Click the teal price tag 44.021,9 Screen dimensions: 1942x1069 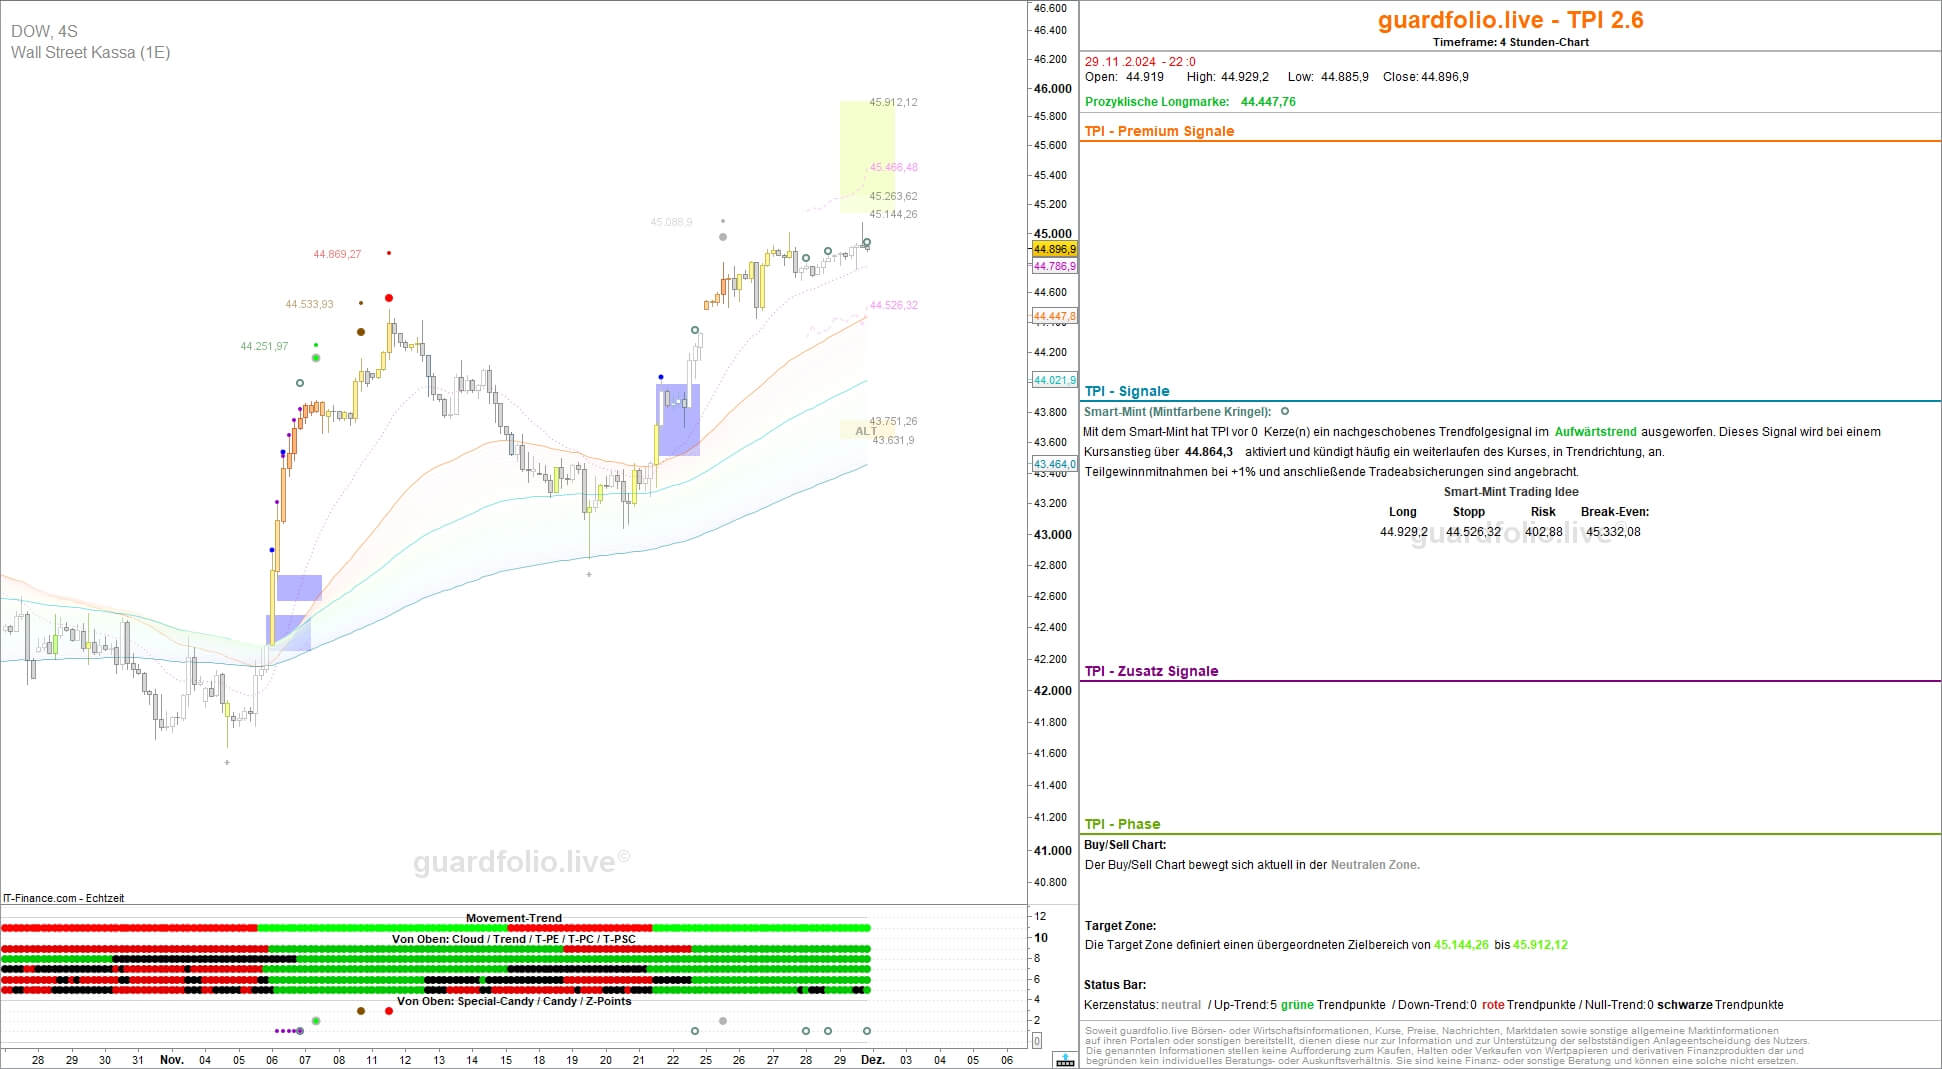pos(1054,380)
